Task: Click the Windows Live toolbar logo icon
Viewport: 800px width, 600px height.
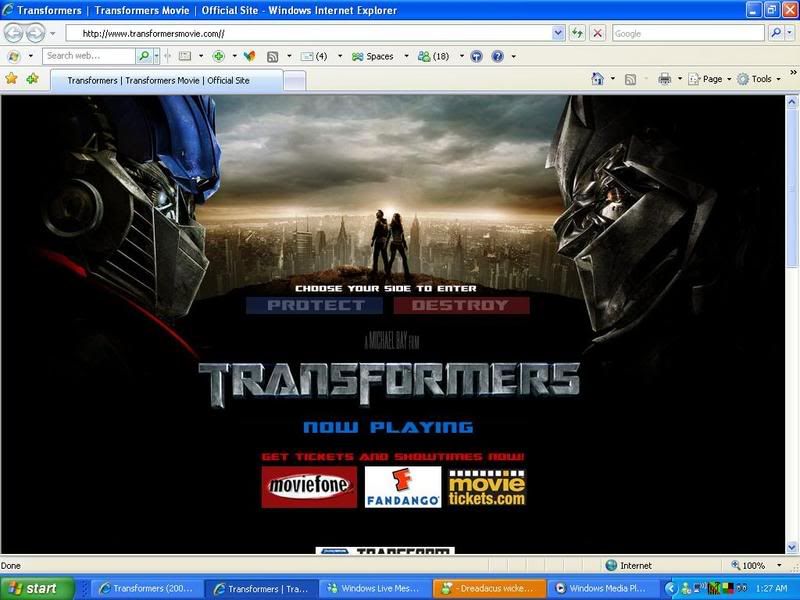Action: [14, 56]
